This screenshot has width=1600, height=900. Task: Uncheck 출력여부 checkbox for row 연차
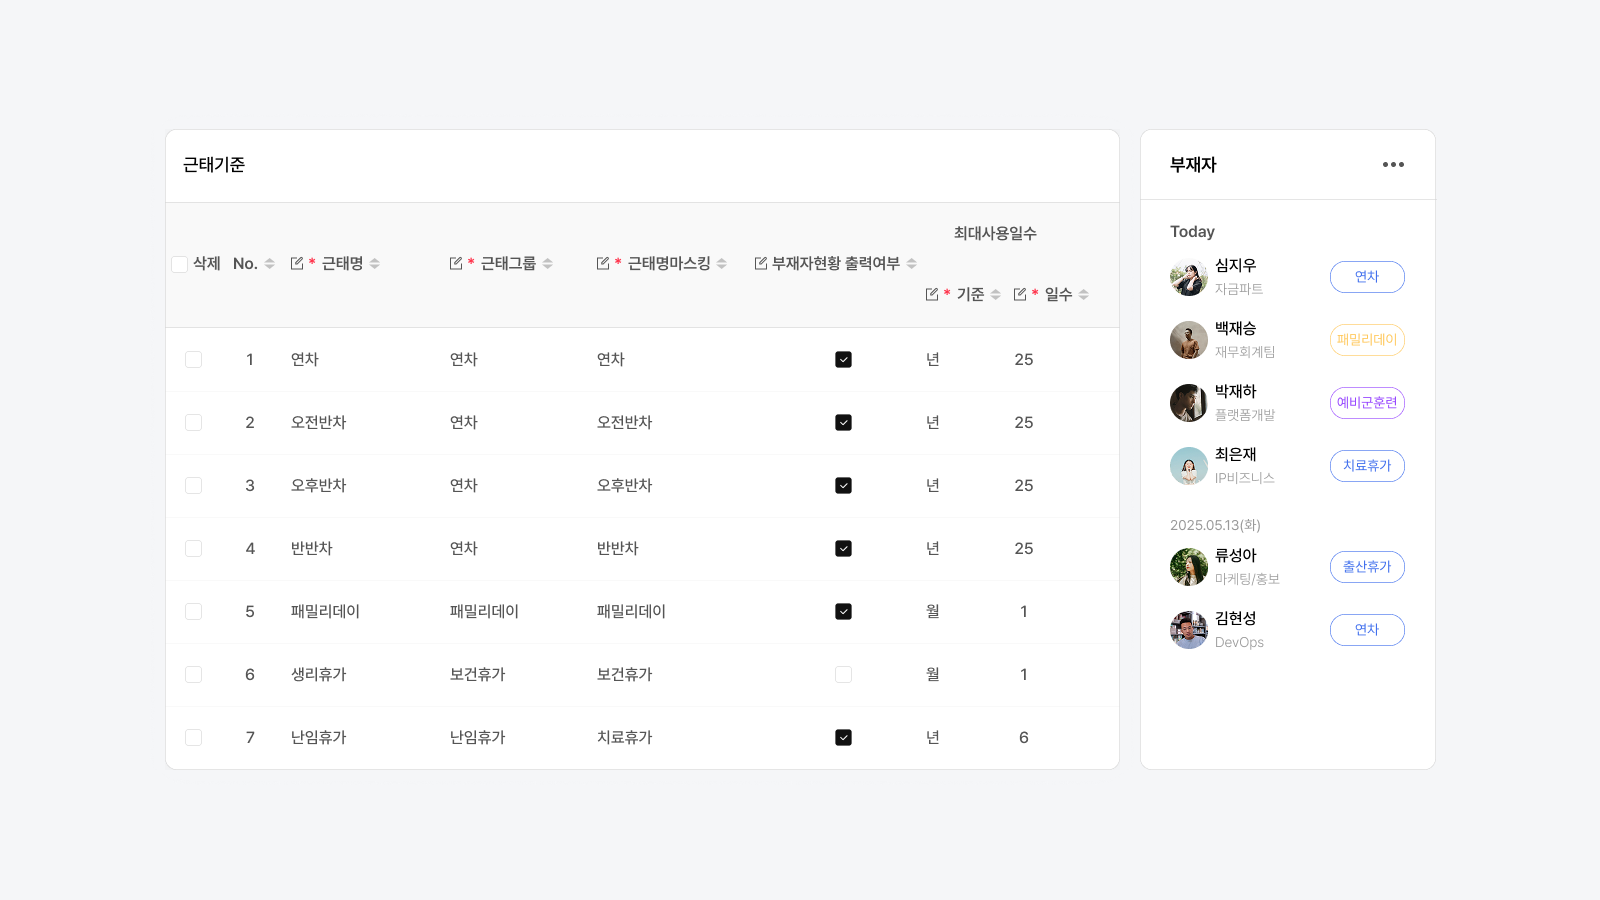pos(844,360)
